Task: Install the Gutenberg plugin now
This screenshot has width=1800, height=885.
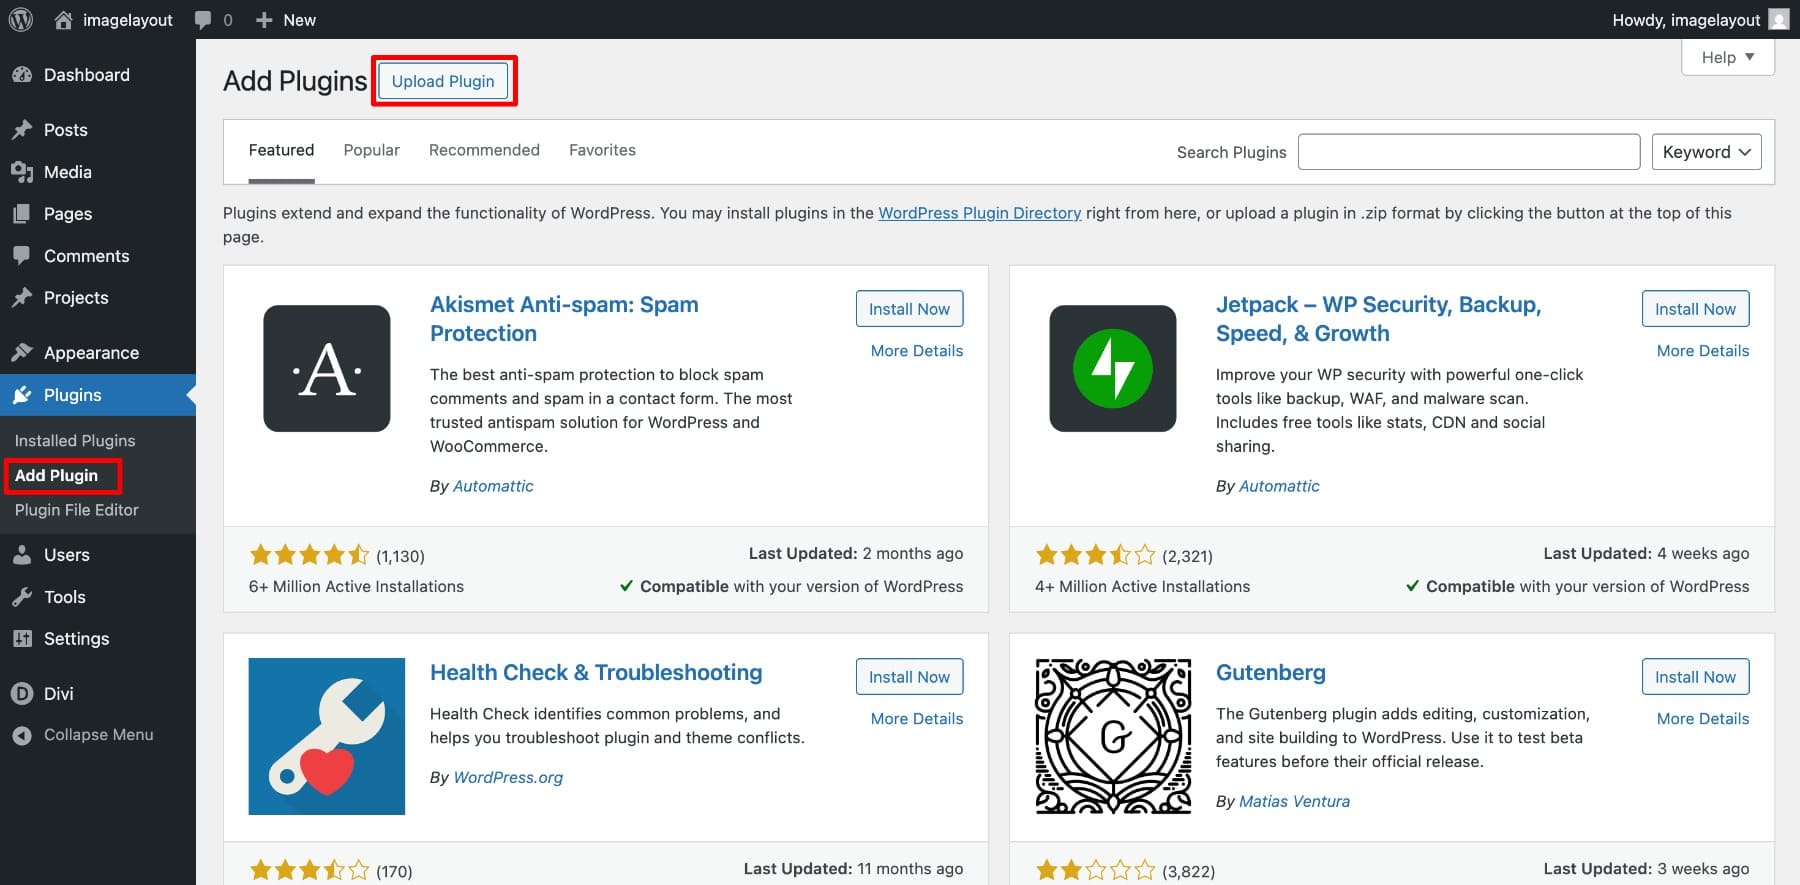Action: click(1695, 677)
